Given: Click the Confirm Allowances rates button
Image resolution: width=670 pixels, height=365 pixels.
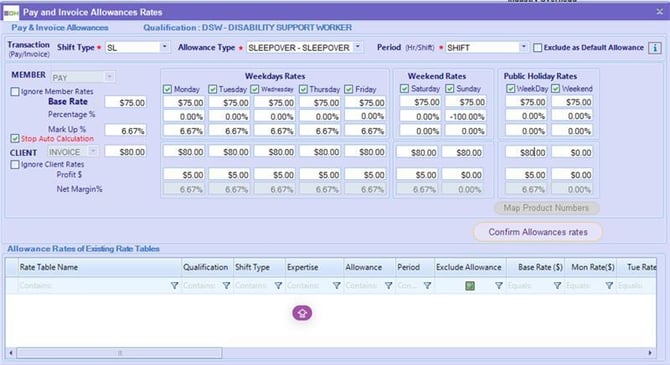Looking at the screenshot, I should (x=538, y=232).
